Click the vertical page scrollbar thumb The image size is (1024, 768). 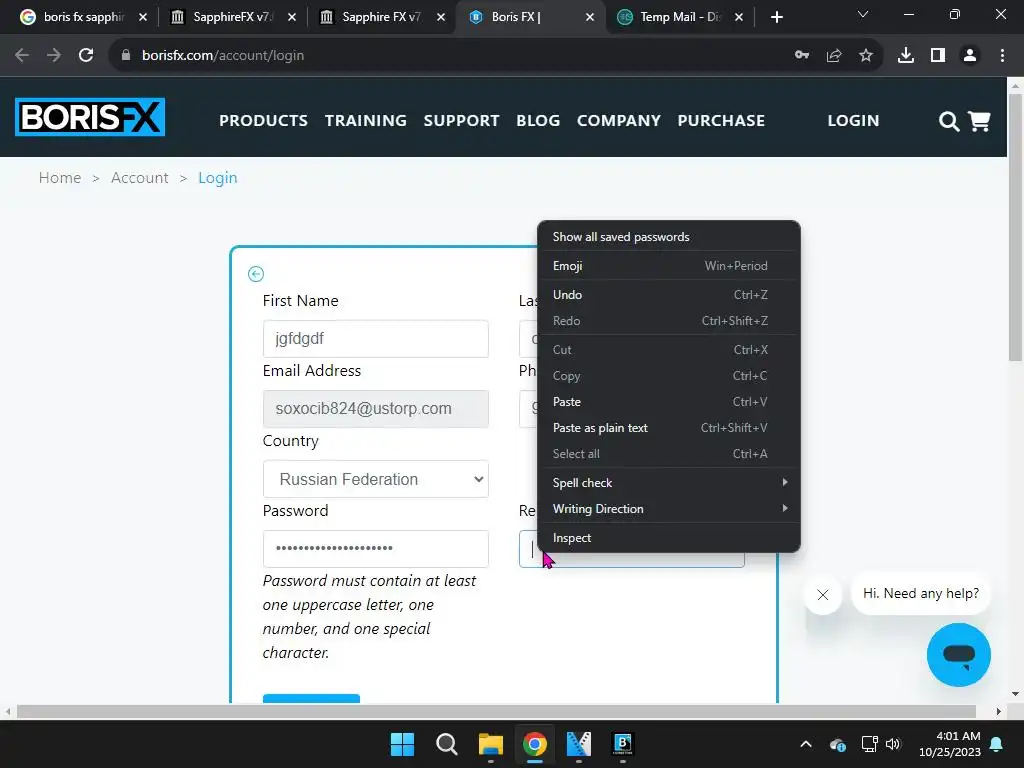[1015, 227]
